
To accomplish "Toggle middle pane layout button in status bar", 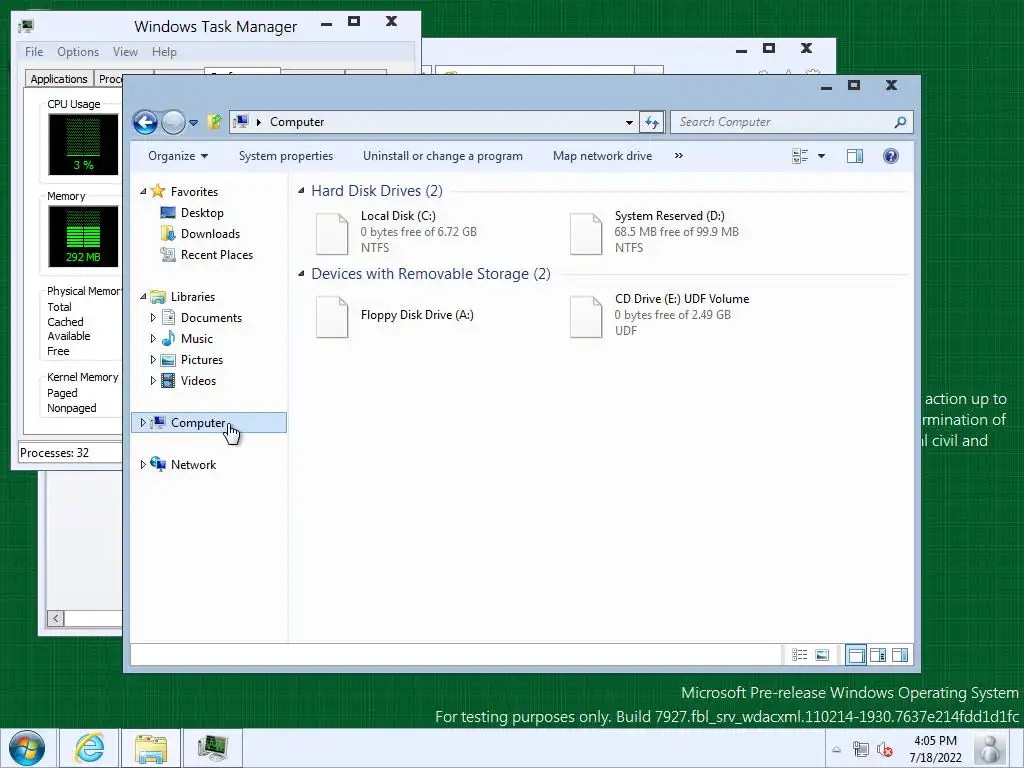I will (x=878, y=655).
